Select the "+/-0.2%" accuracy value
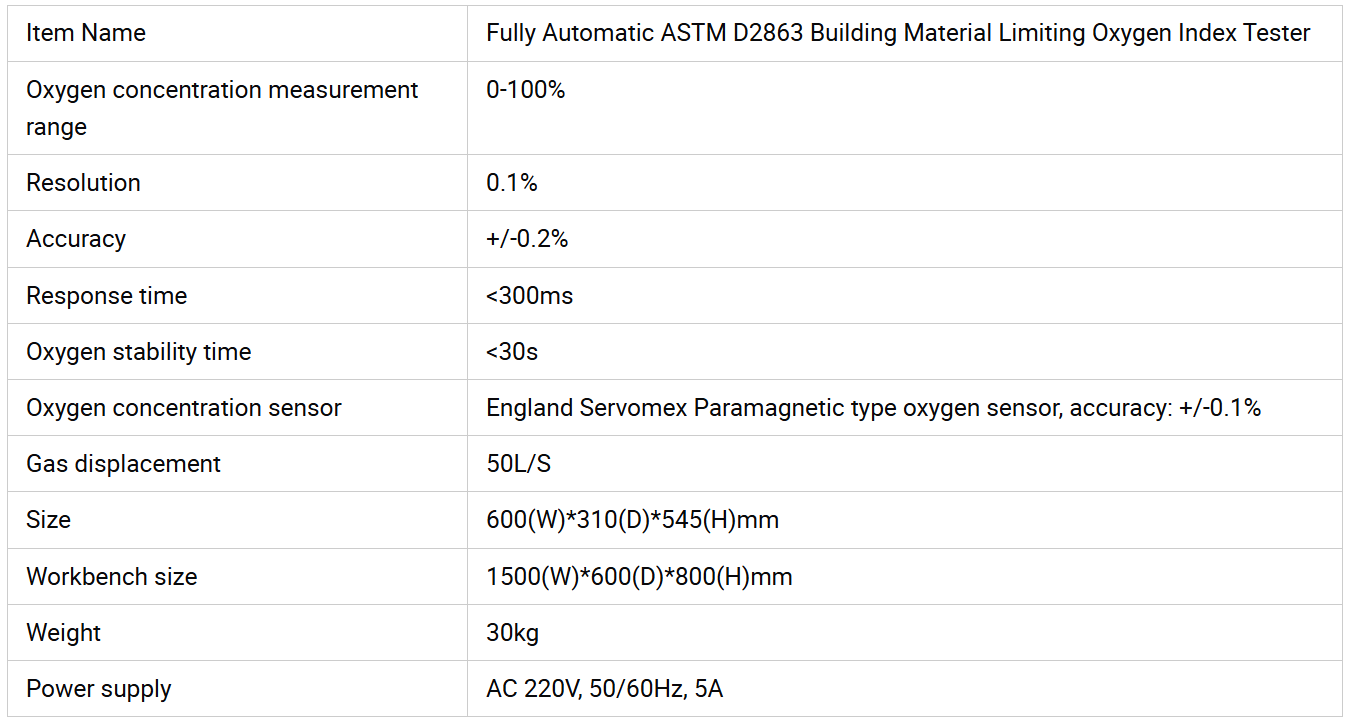This screenshot has width=1350, height=724. (x=527, y=239)
